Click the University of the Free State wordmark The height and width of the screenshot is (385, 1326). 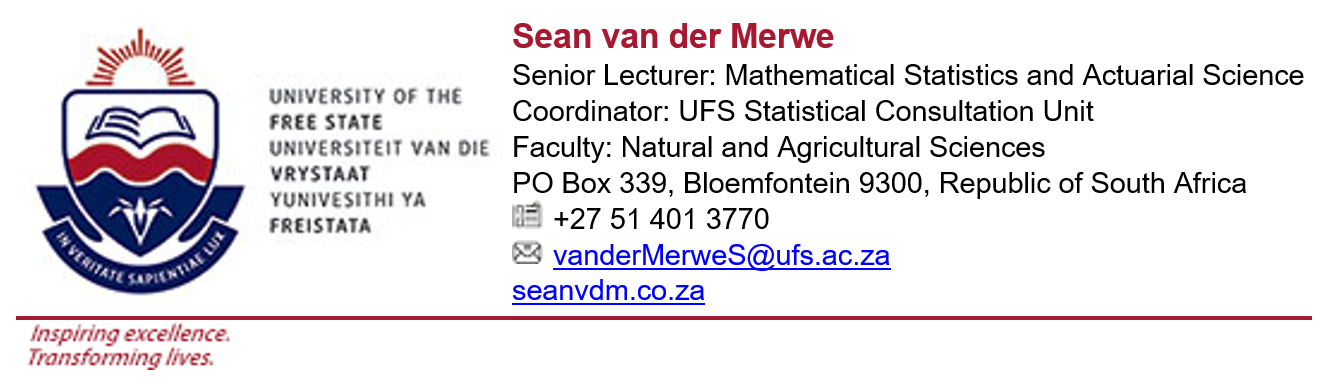pos(366,109)
